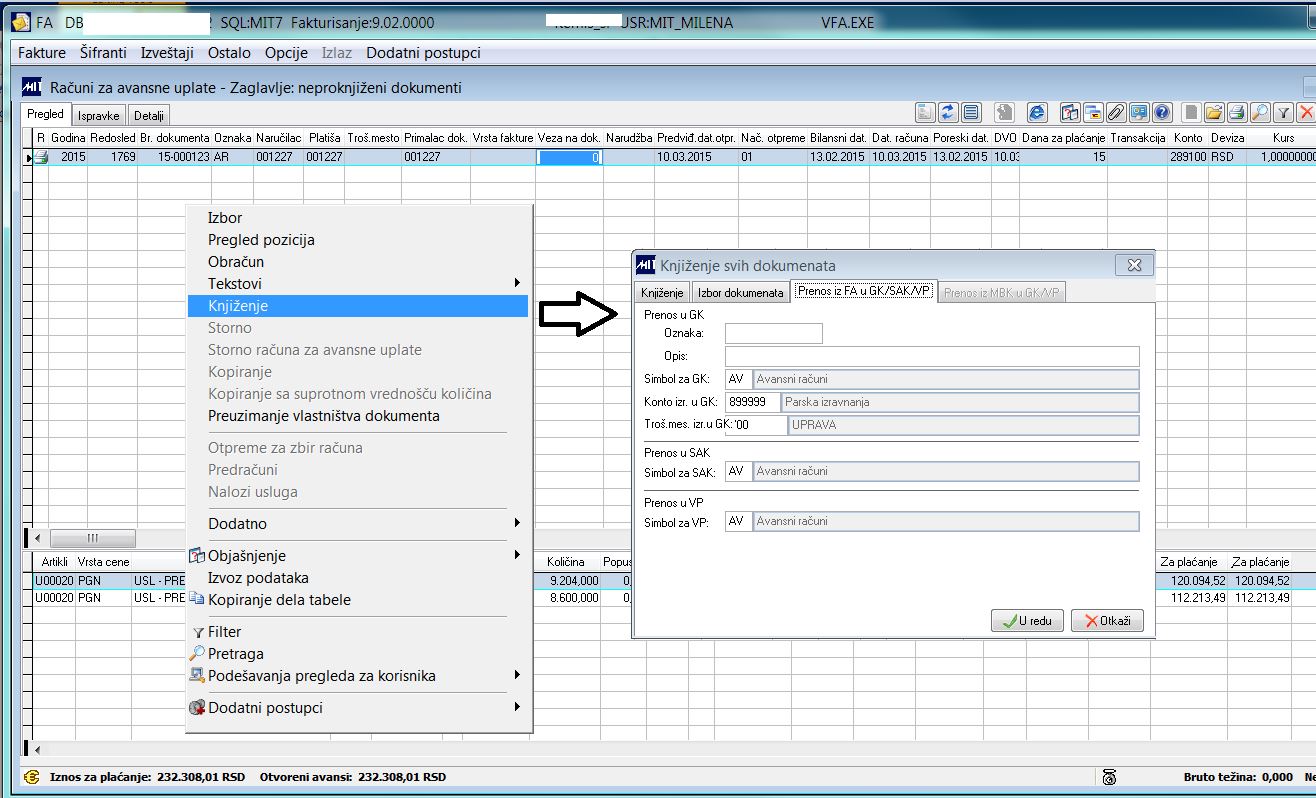Expand Podešavanja pregleda za korisnika submenu
The height and width of the screenshot is (798, 1316).
360,676
